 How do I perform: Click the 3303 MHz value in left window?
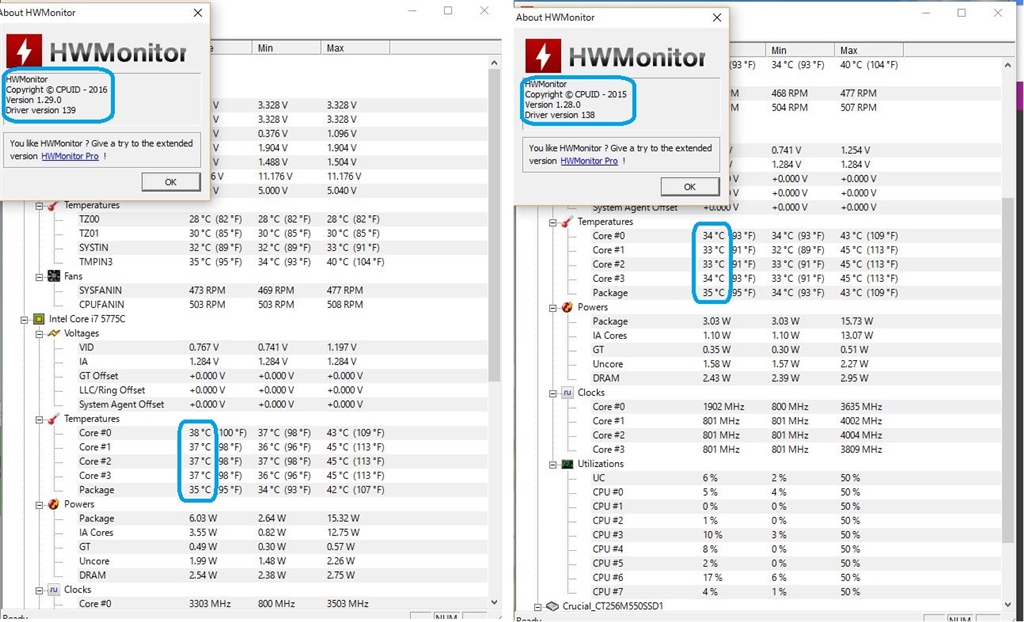point(210,604)
